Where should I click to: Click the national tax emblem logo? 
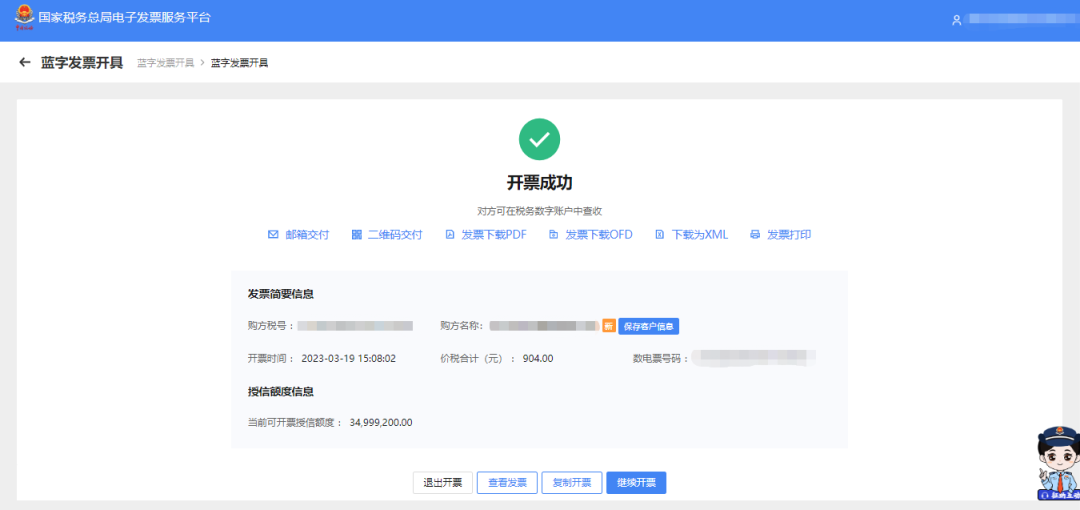(x=24, y=17)
